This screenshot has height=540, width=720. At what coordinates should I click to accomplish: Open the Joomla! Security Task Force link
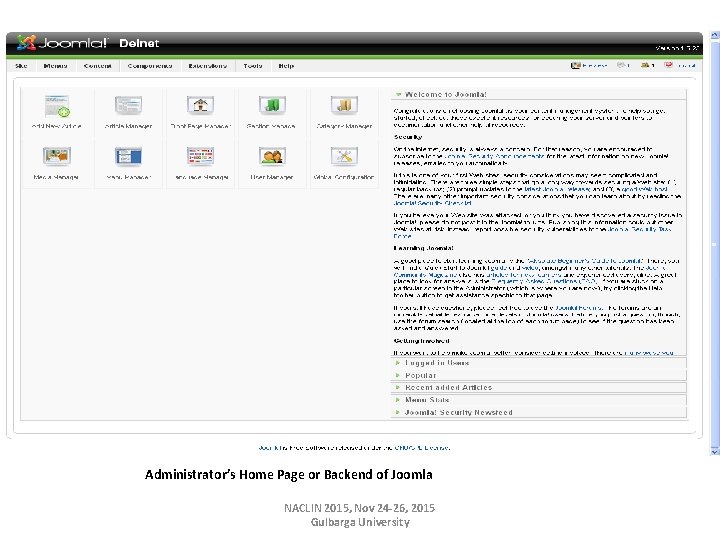pos(639,229)
